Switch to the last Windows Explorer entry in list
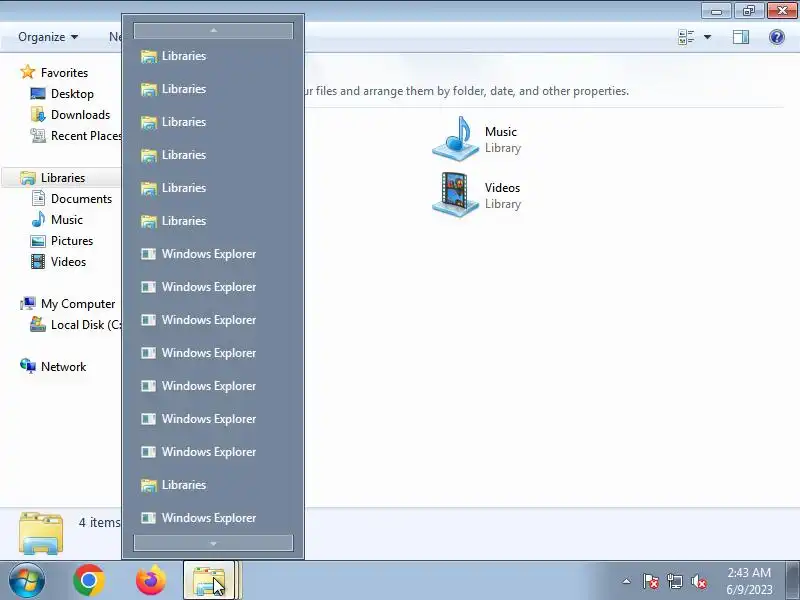 (213, 518)
